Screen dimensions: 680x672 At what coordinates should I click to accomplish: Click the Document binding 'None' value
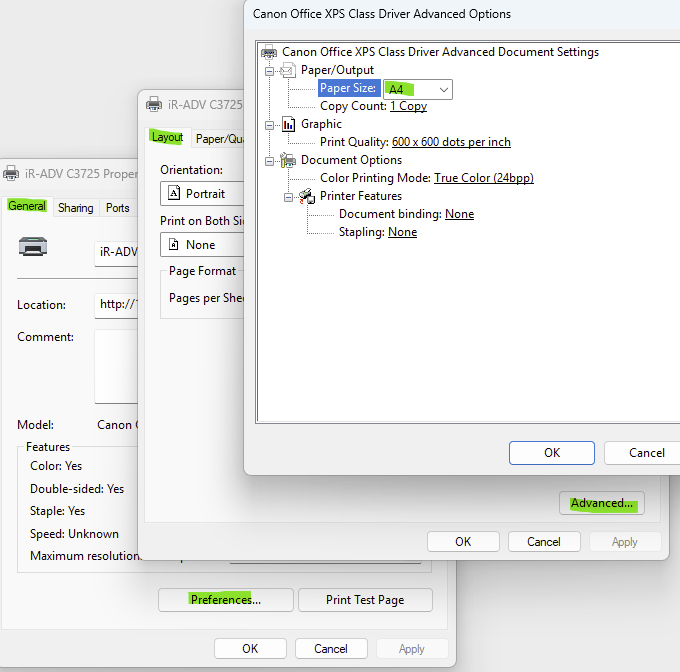[459, 214]
